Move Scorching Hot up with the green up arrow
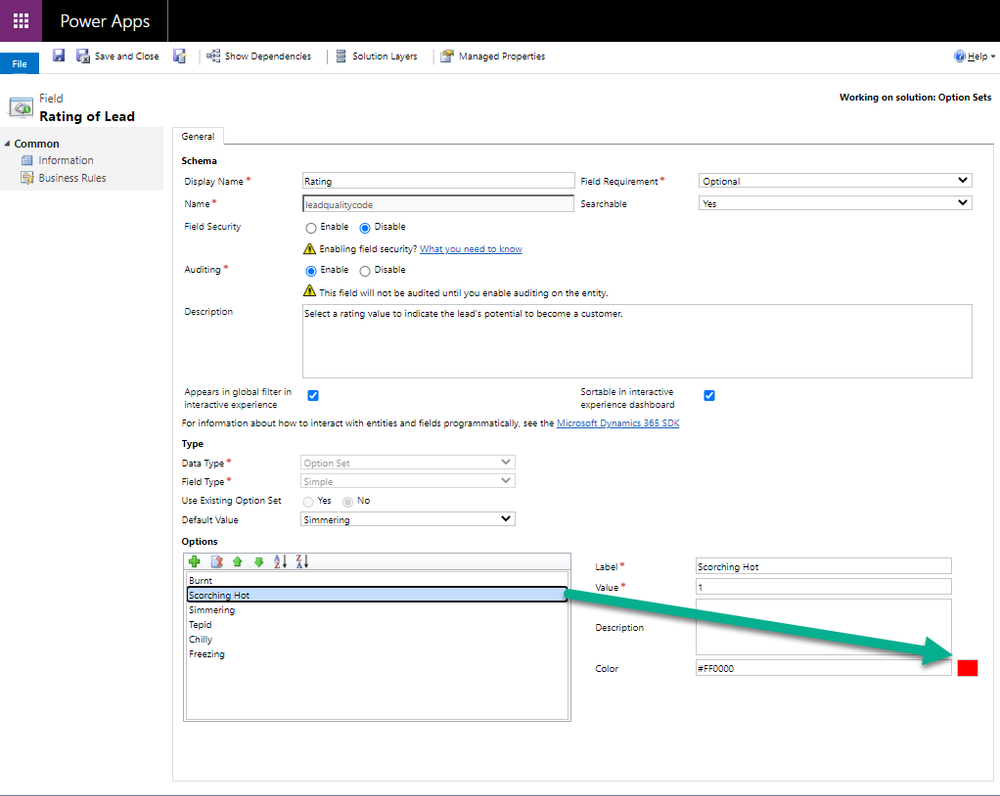Viewport: 1000px width, 796px height. click(x=237, y=562)
